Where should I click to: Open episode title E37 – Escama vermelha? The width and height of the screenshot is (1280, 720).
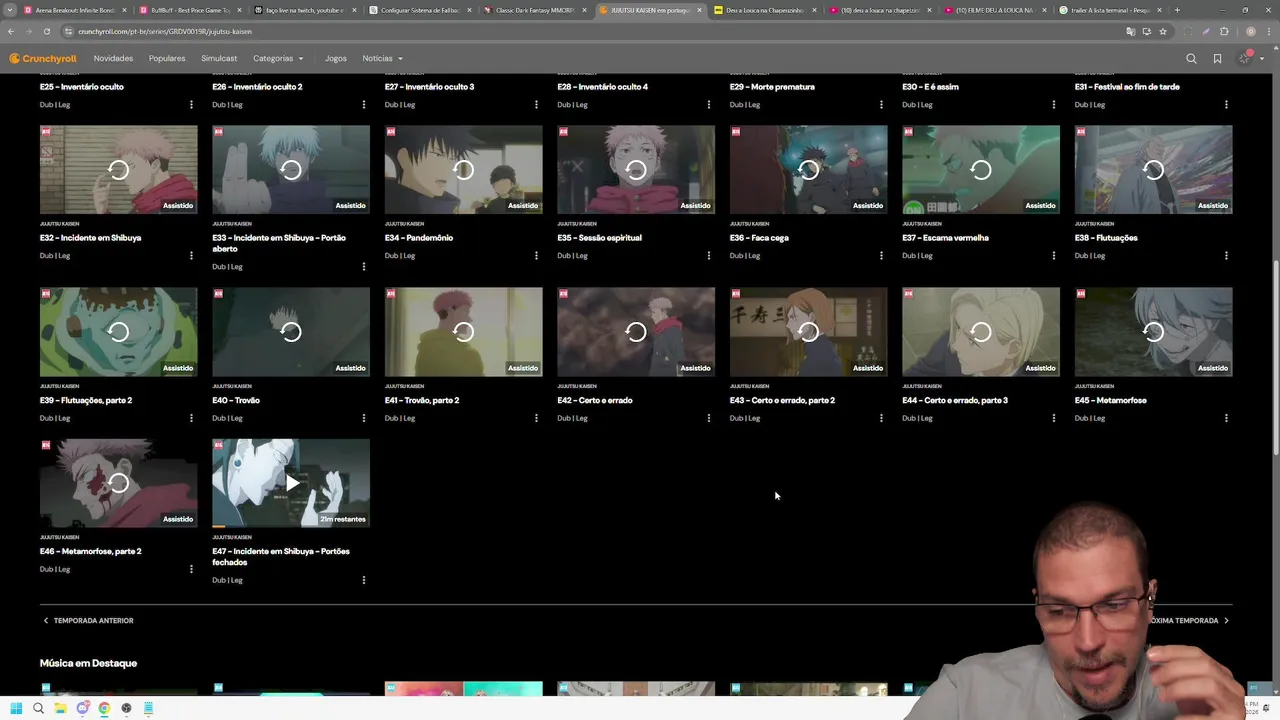[945, 238]
